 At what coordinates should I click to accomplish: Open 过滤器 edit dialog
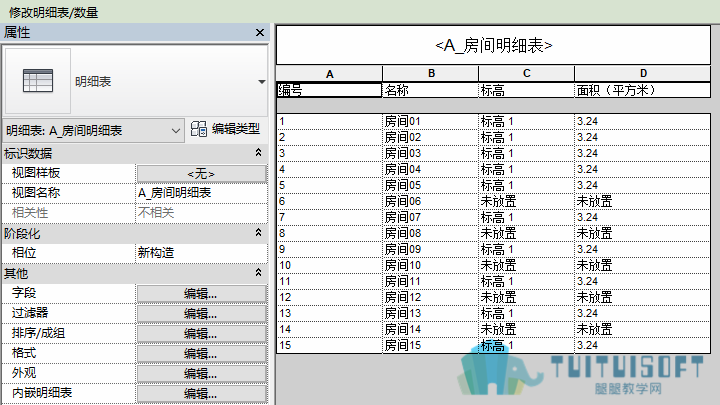(201, 314)
